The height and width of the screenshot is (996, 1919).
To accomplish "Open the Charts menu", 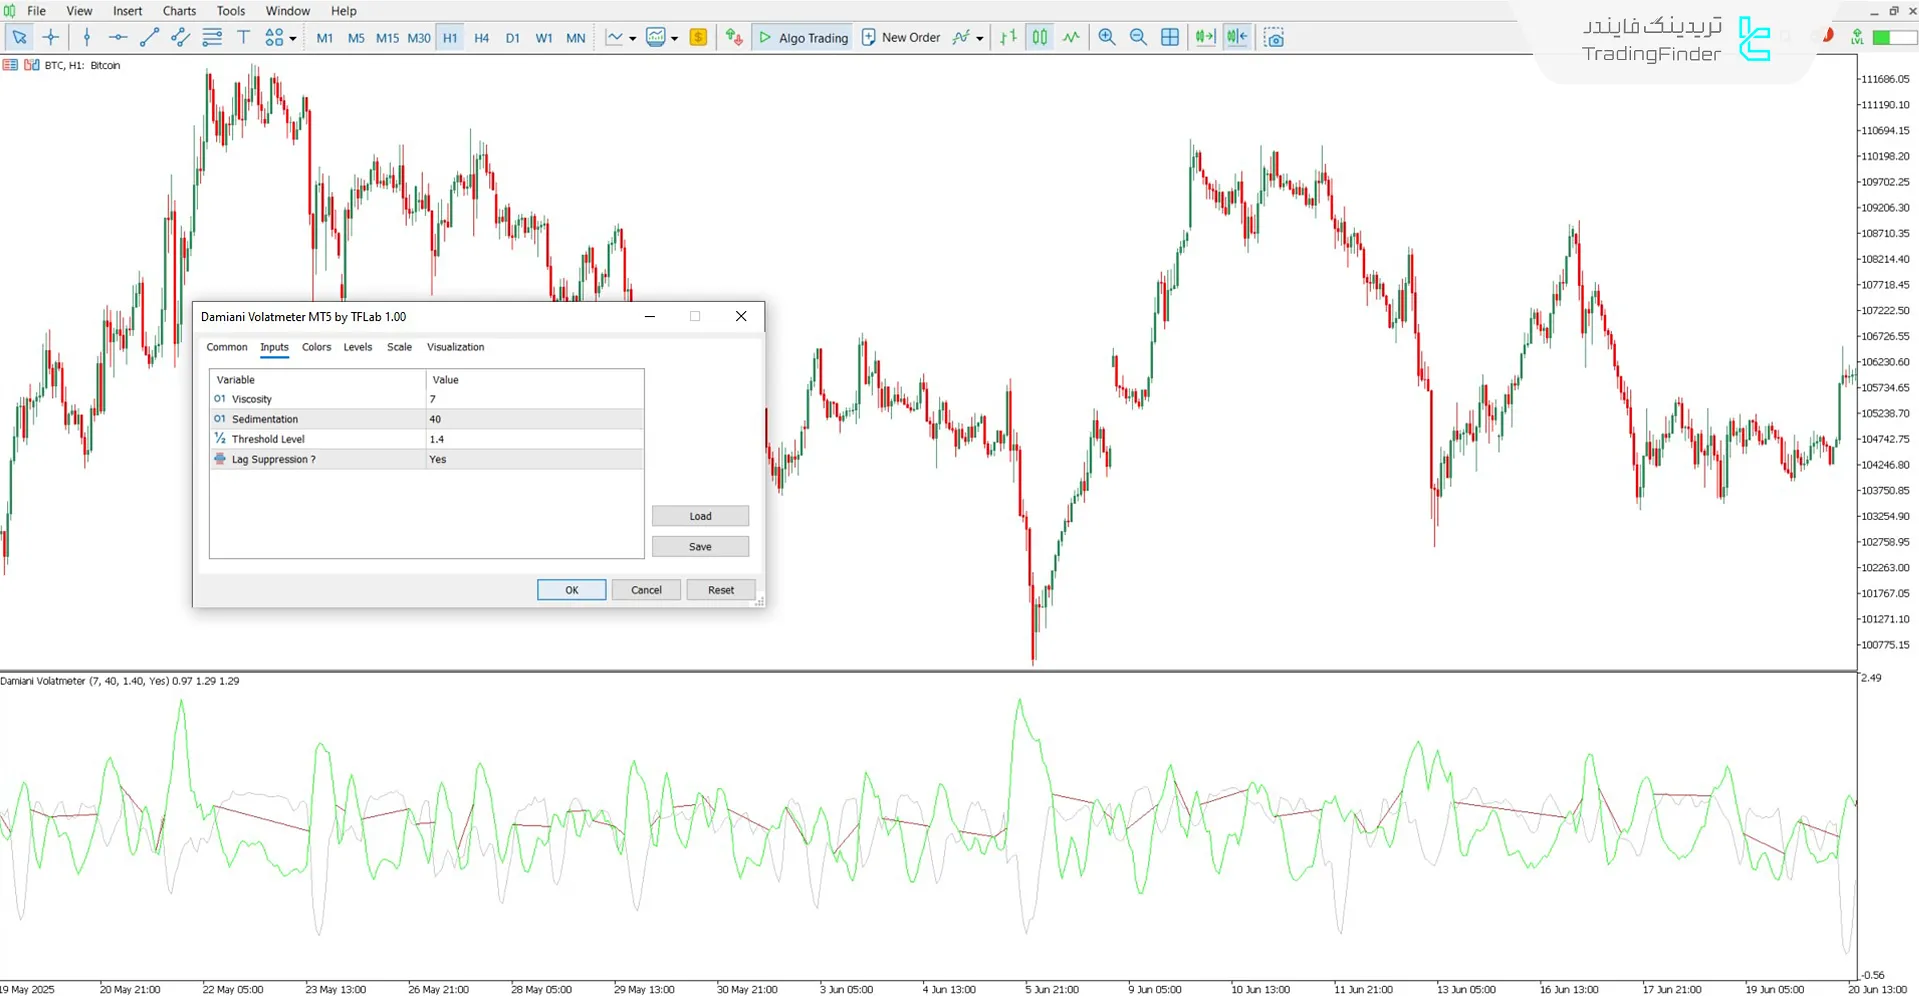I will (x=179, y=11).
